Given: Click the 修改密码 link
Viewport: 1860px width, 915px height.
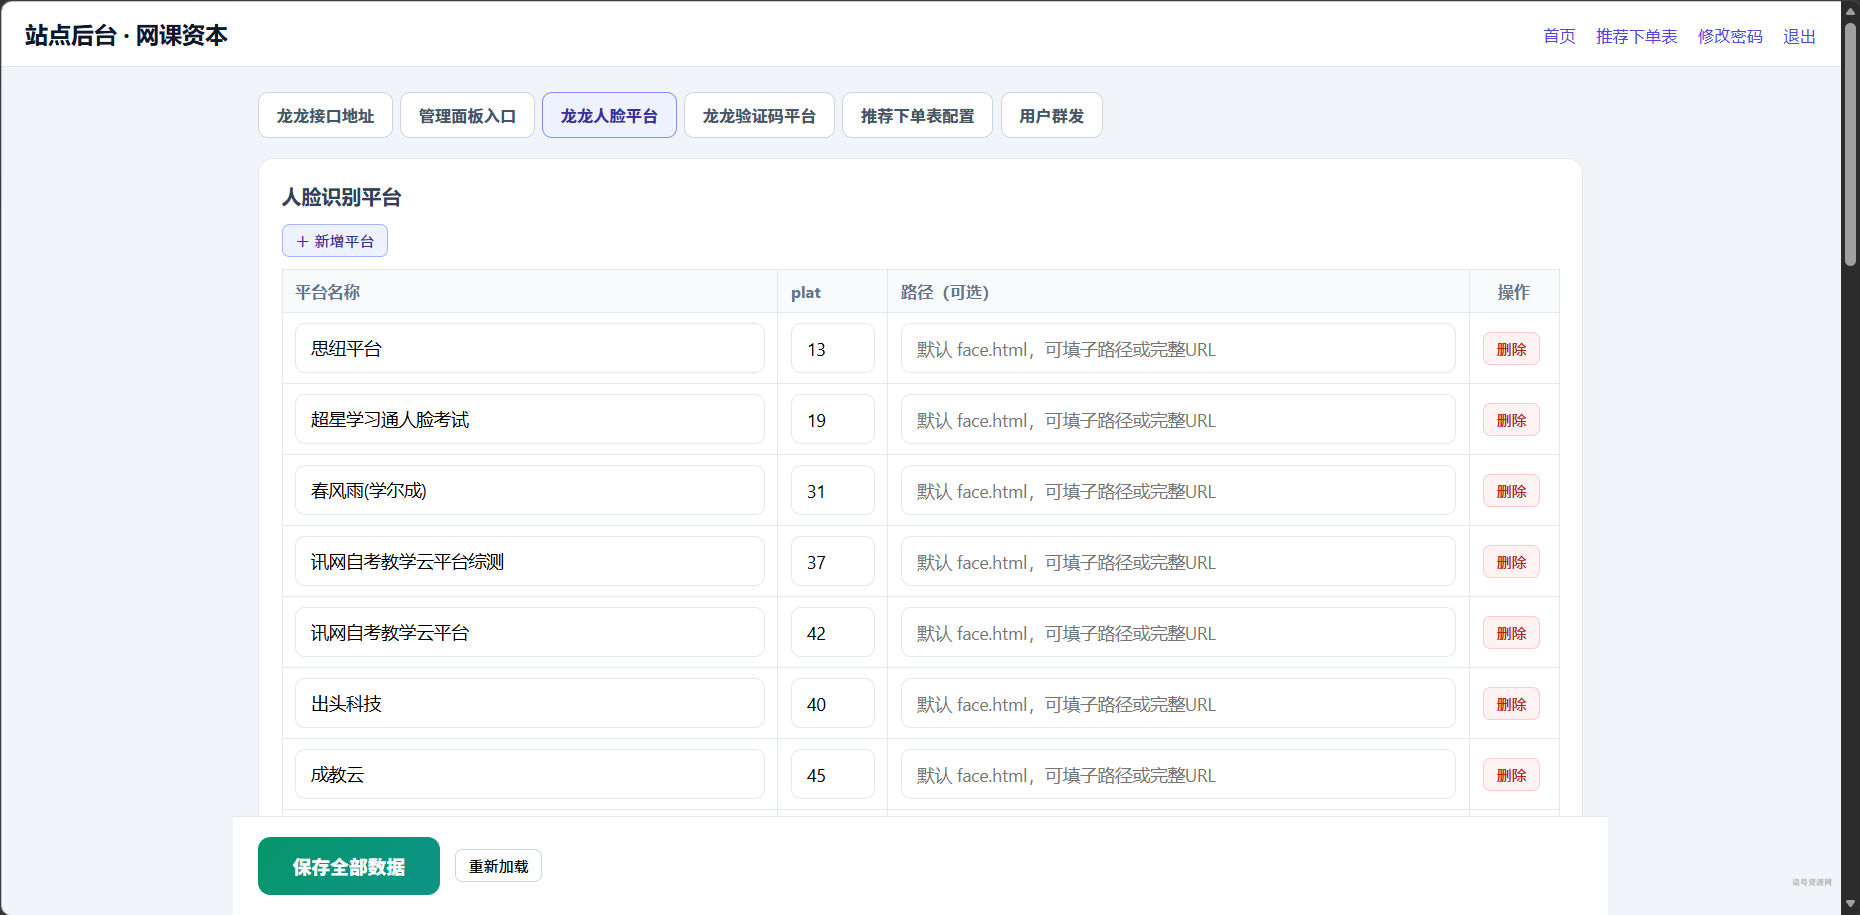Looking at the screenshot, I should (x=1730, y=36).
